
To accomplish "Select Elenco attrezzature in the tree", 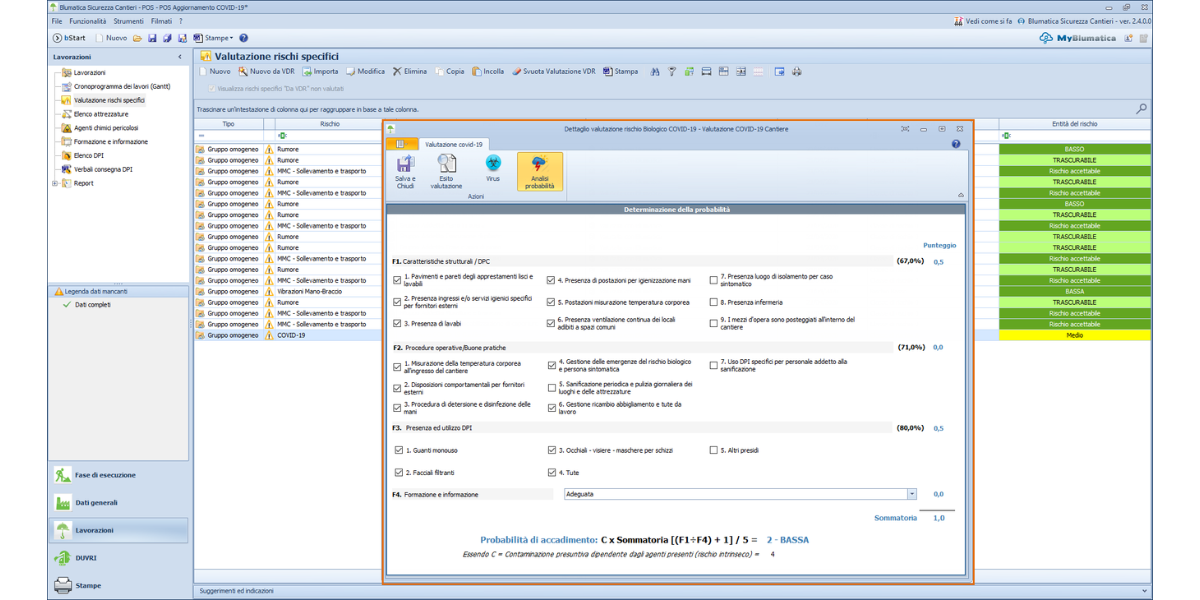I will click(x=101, y=114).
